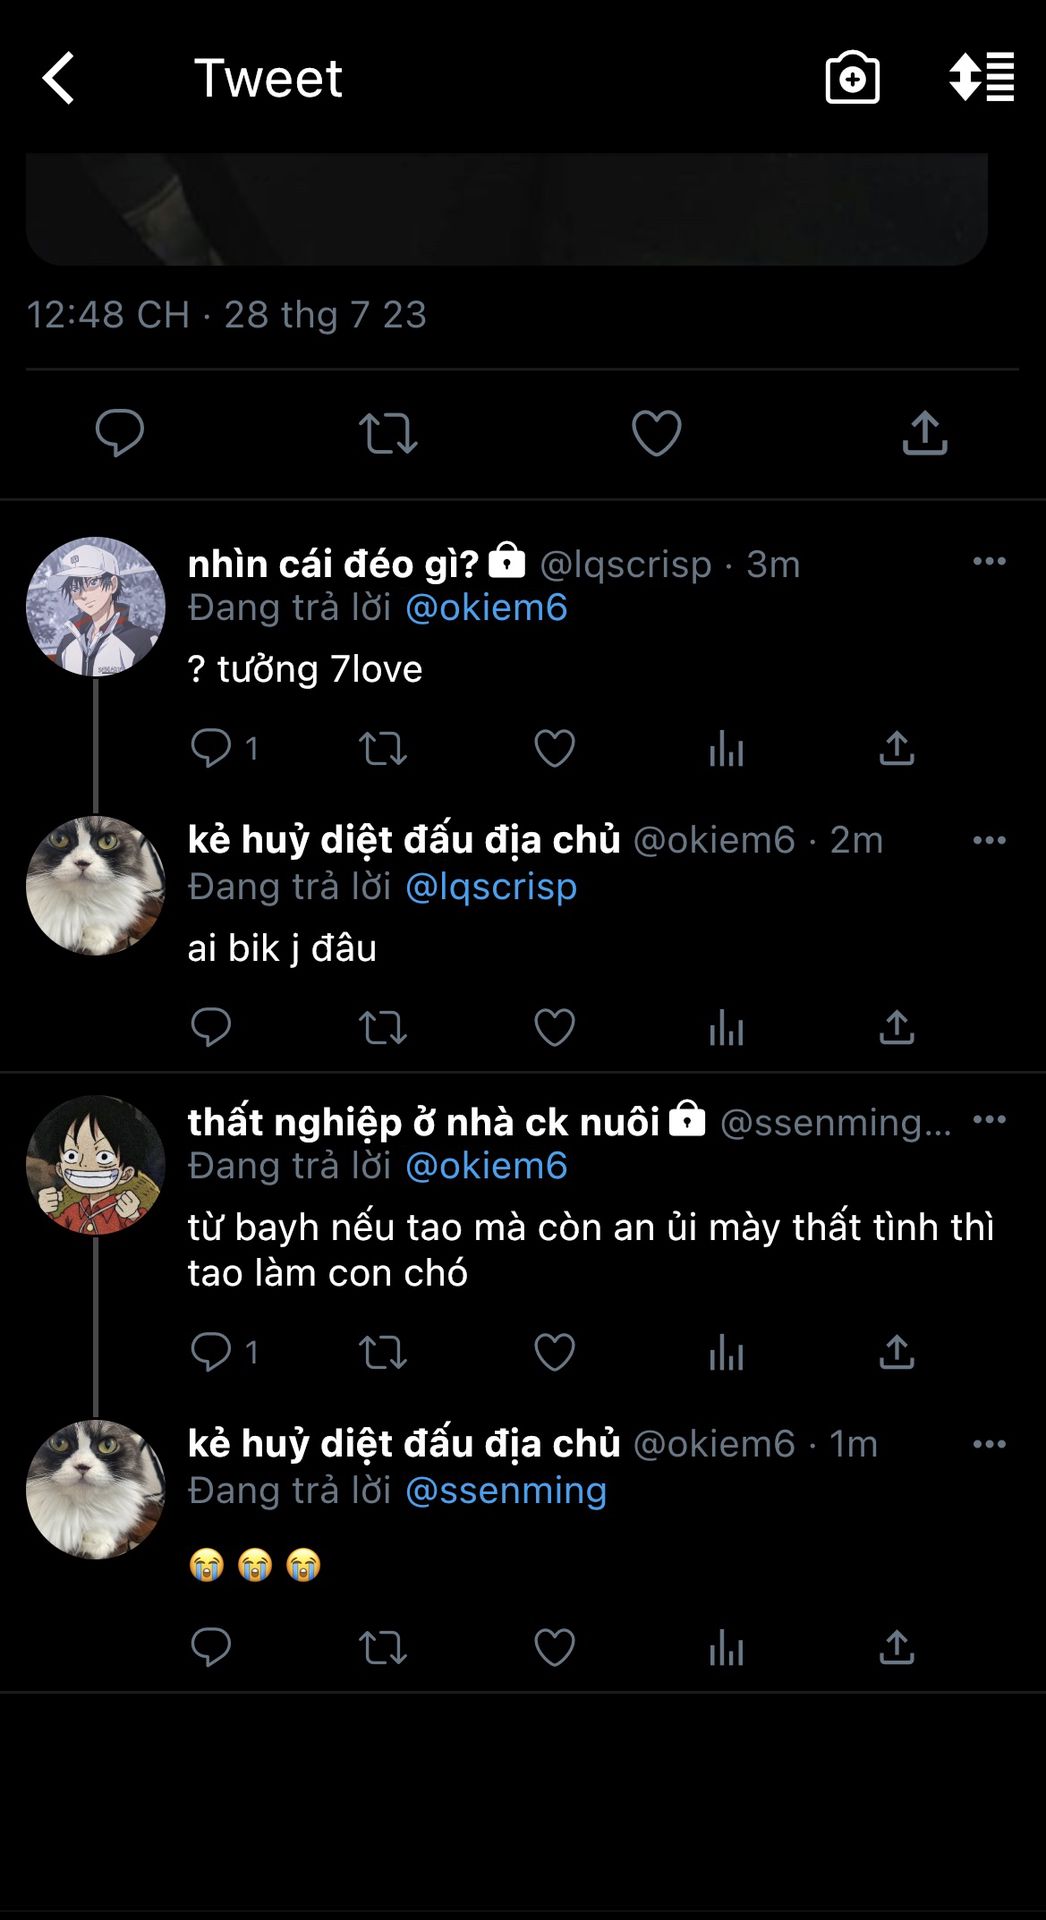
Task: Tap the @lqscrisp mention in the cat reply
Action: (x=491, y=886)
